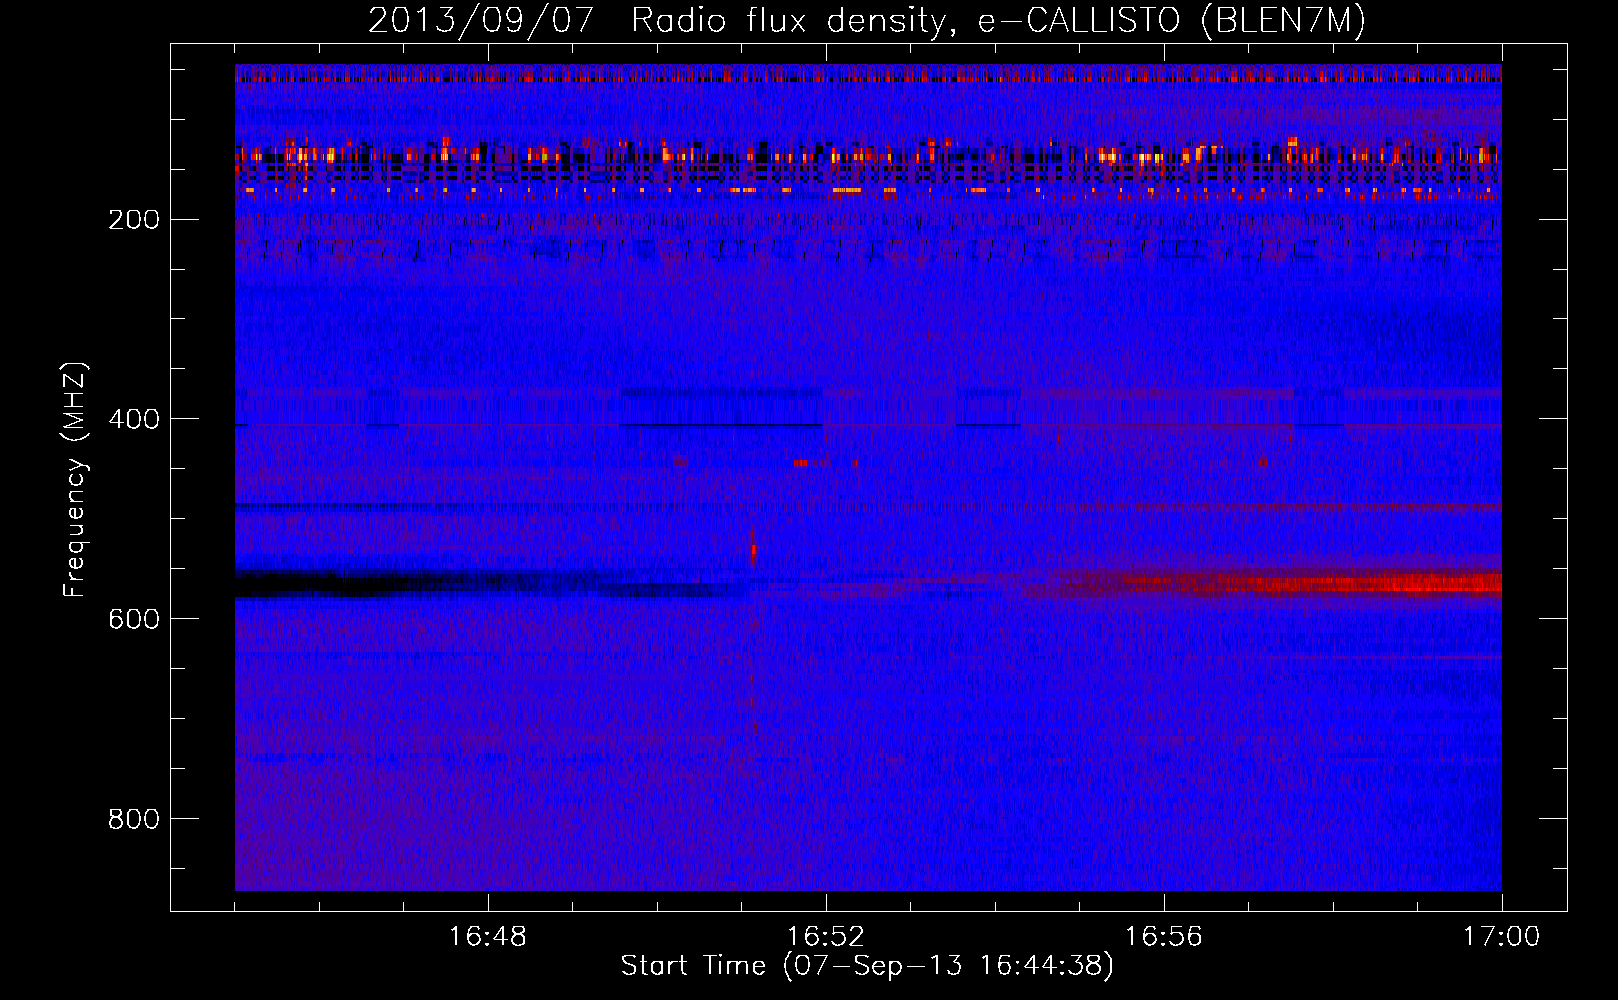The image size is (1618, 1000).
Task: Click the small red vertical burst near 530 MHz
Action: [x=753, y=549]
